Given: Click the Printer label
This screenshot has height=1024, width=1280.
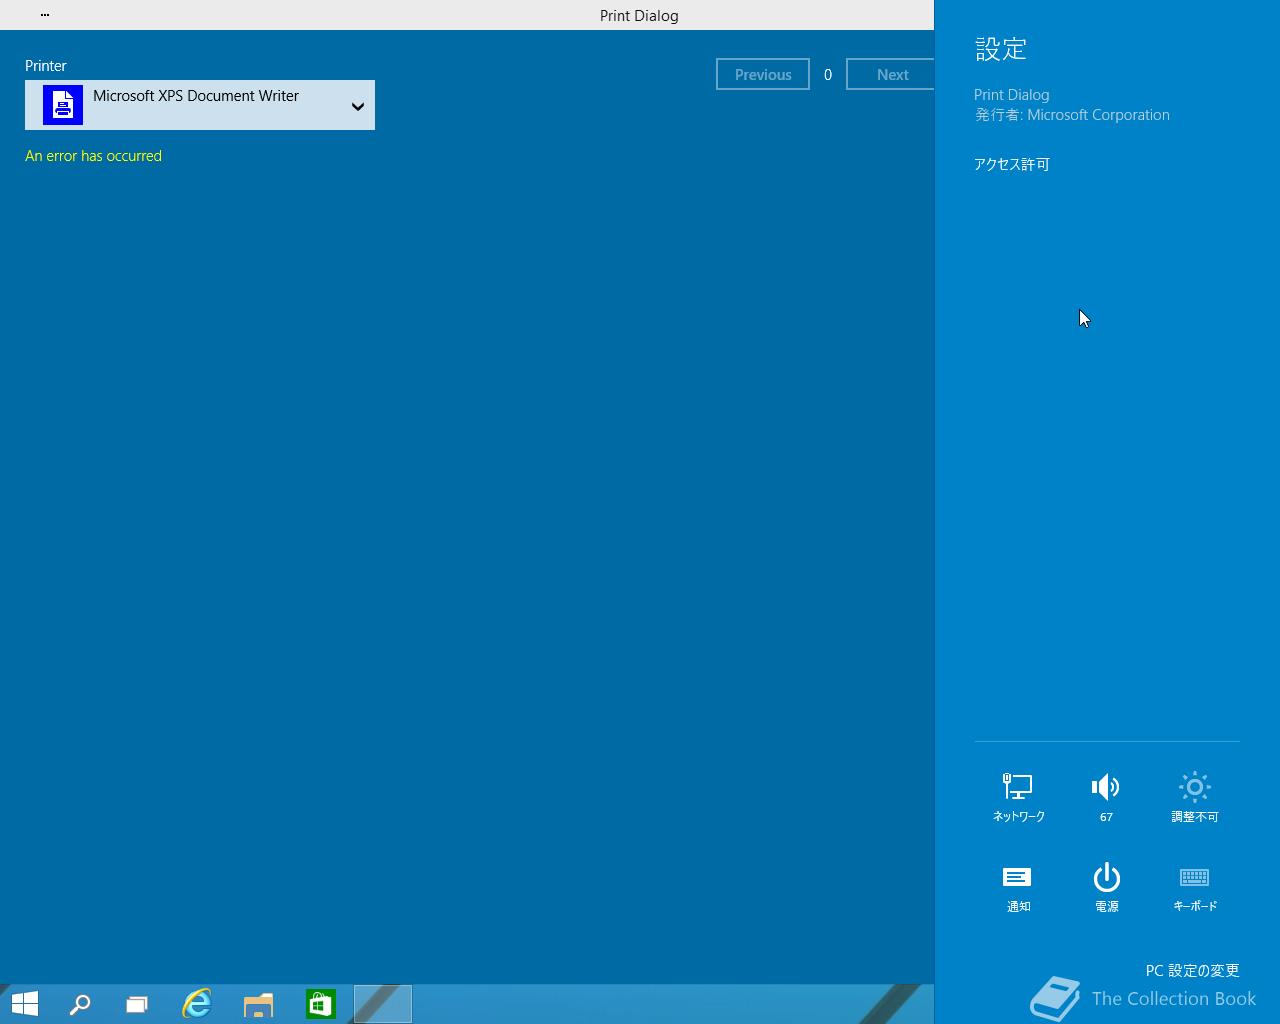Looking at the screenshot, I should [46, 66].
